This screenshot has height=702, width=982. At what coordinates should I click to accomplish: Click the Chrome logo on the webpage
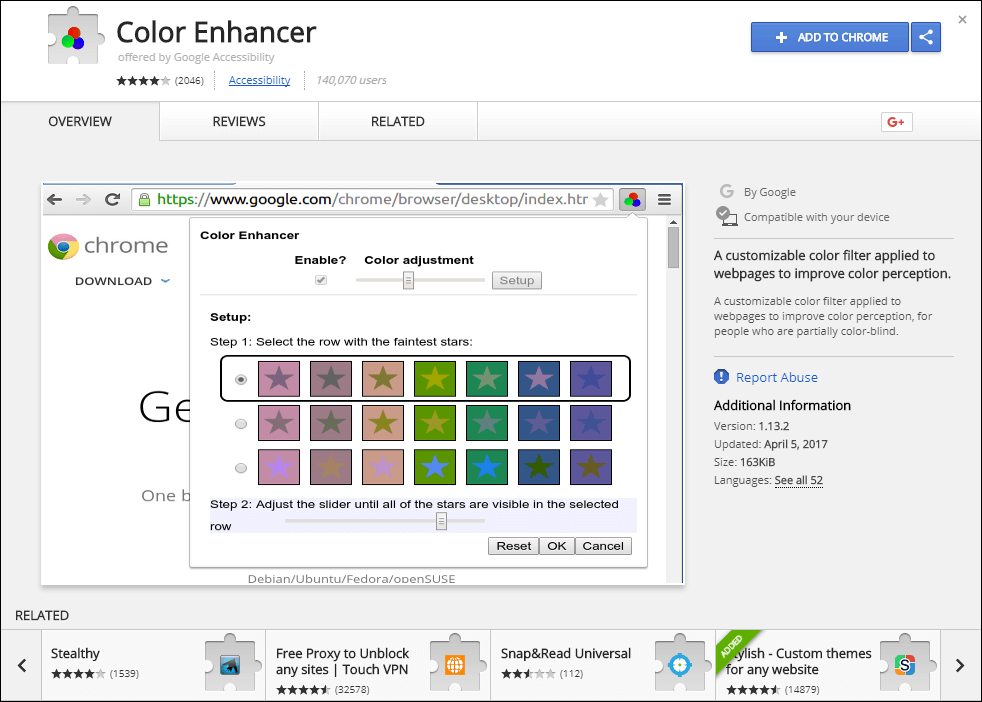click(x=63, y=246)
